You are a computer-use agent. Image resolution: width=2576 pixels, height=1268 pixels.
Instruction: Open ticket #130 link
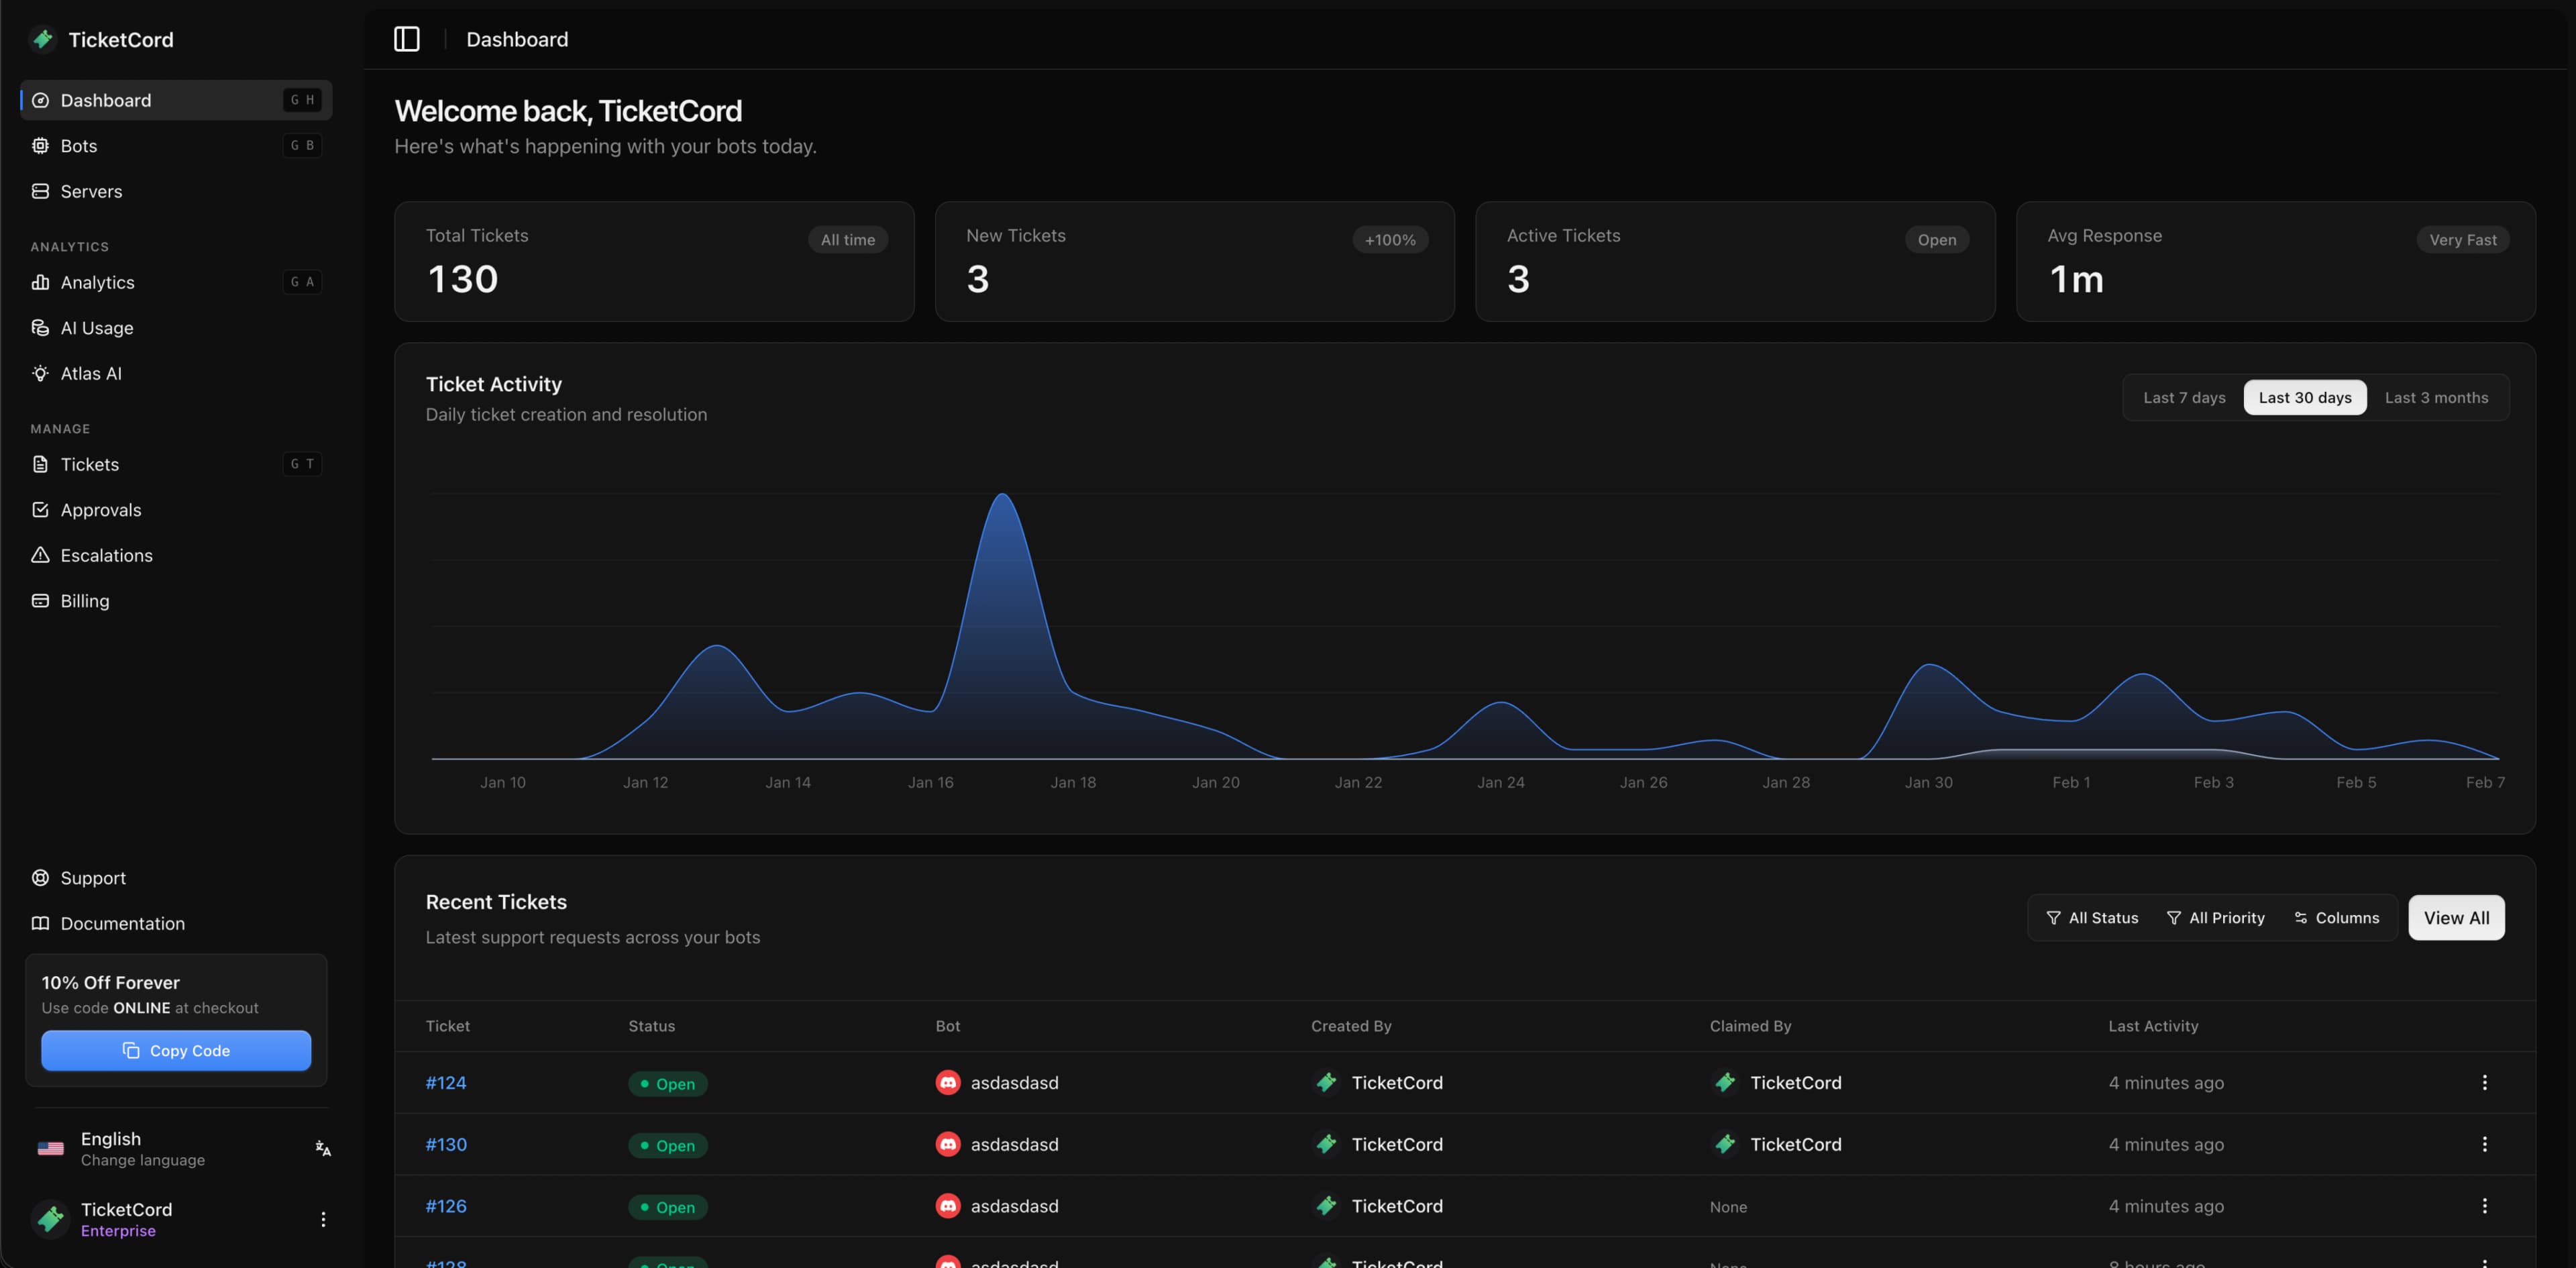pos(446,1144)
